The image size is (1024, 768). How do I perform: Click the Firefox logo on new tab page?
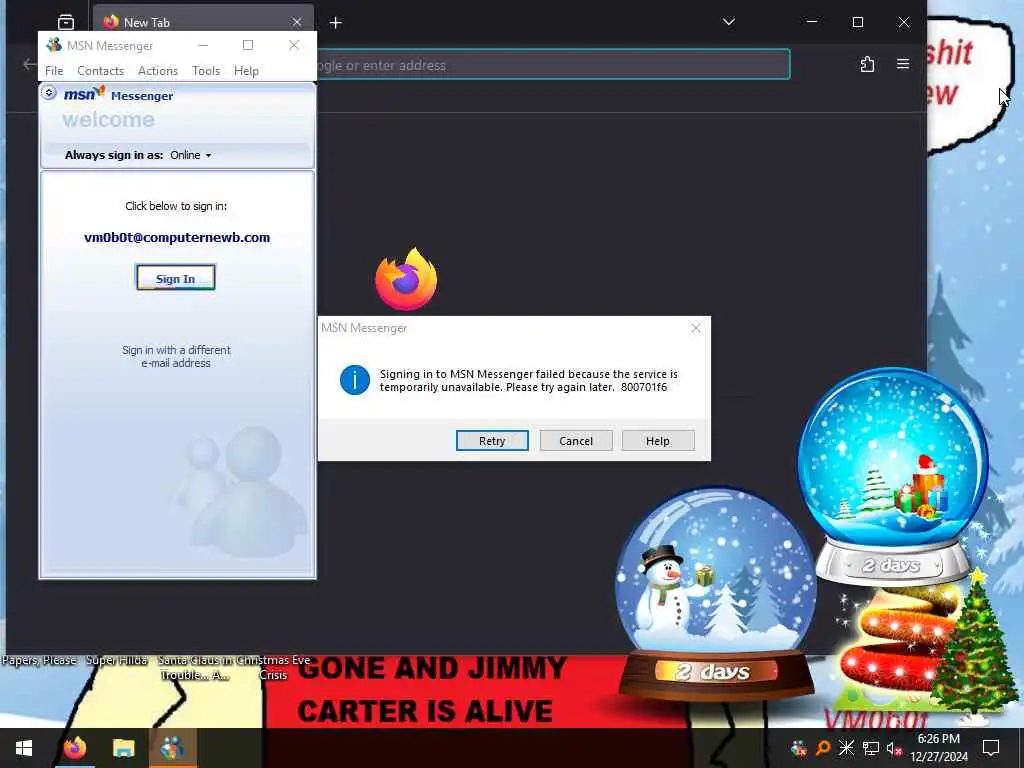coord(406,279)
